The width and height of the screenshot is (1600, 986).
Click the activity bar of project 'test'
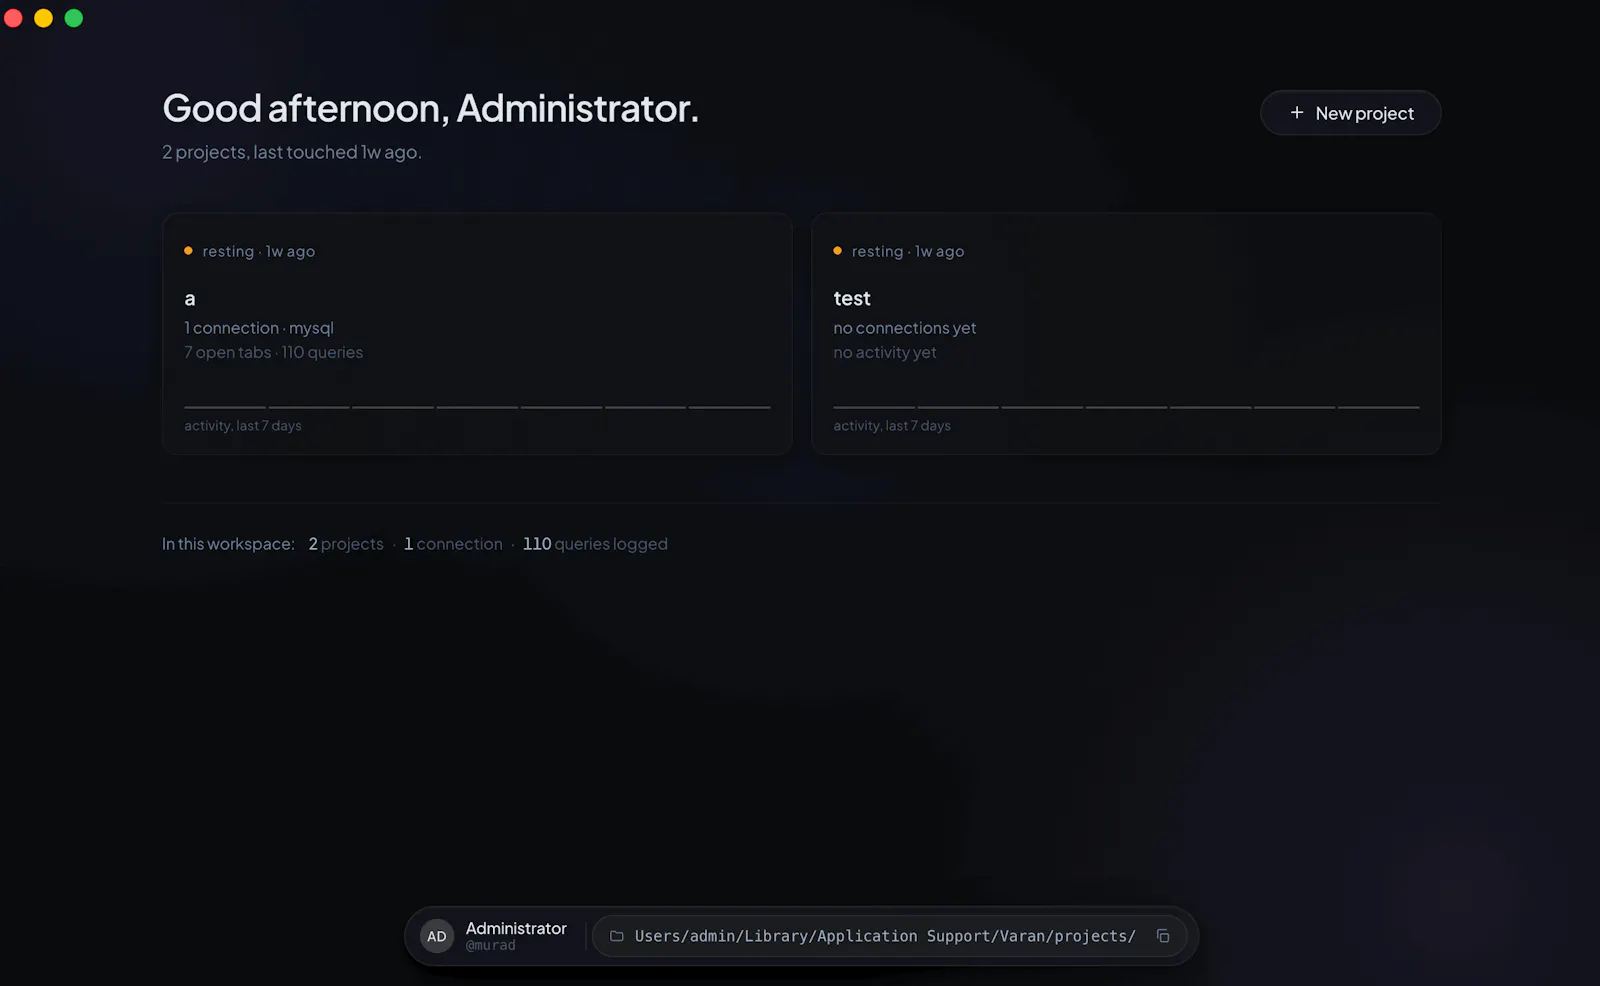tap(1126, 407)
